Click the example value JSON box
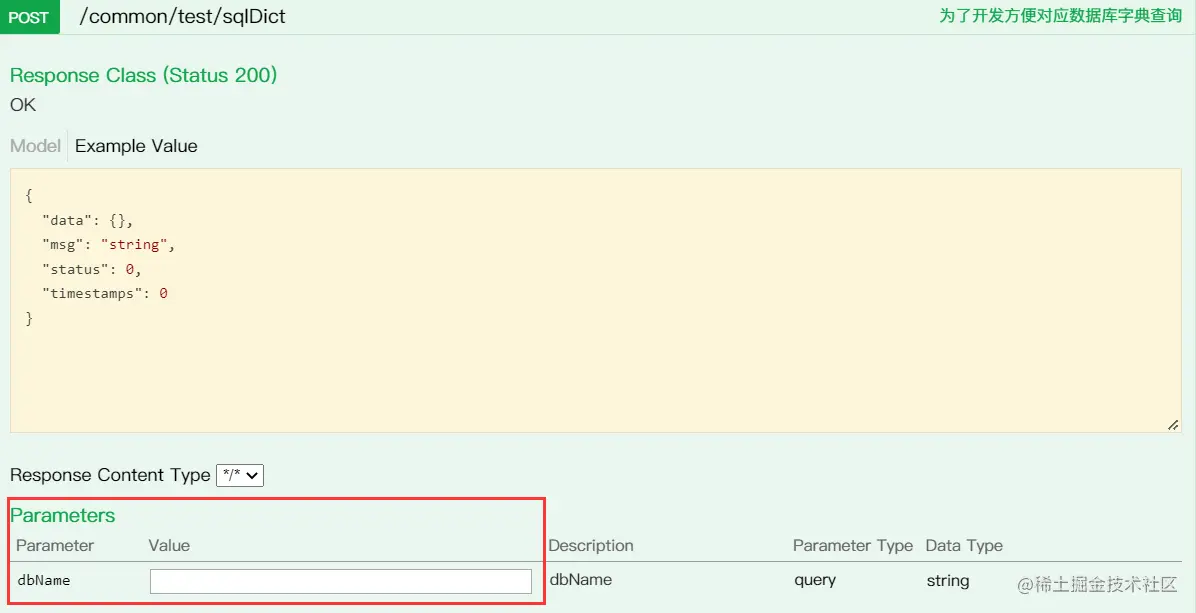This screenshot has height=613, width=1196. coord(596,300)
